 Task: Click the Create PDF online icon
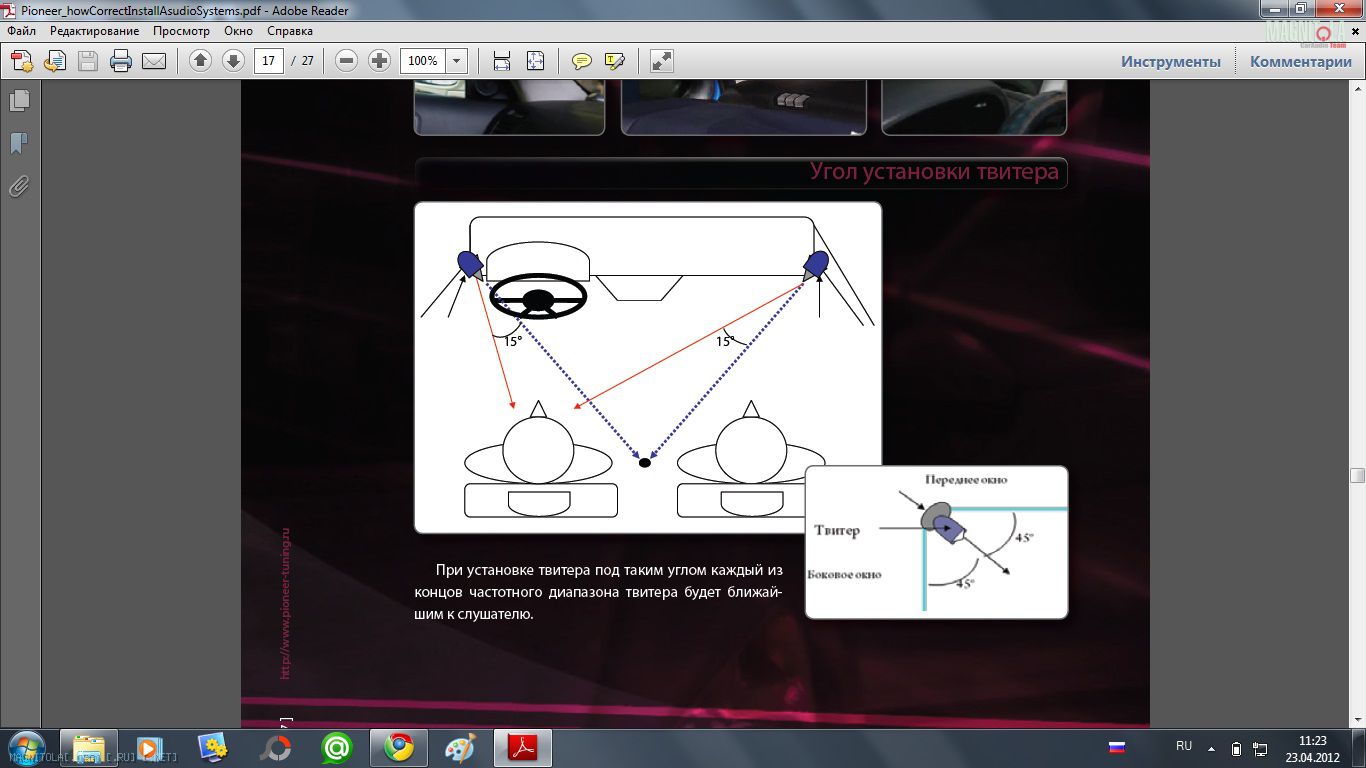click(21, 61)
